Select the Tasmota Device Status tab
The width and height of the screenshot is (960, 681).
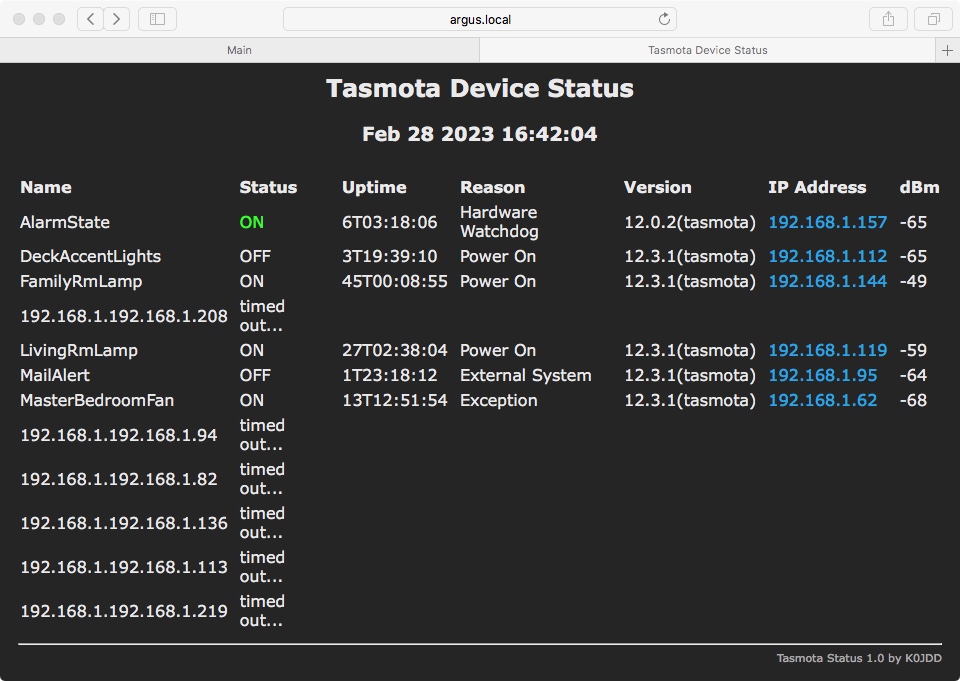point(707,50)
